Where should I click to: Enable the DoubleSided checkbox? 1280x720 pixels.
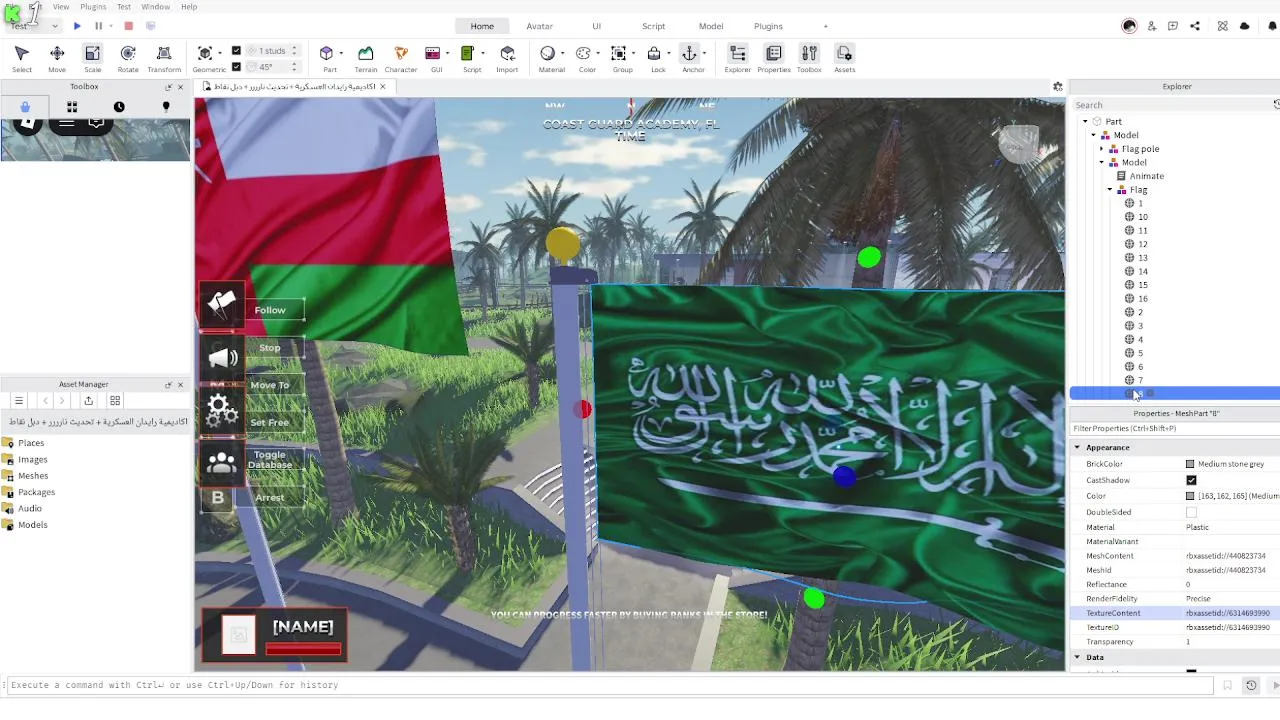[1191, 512]
